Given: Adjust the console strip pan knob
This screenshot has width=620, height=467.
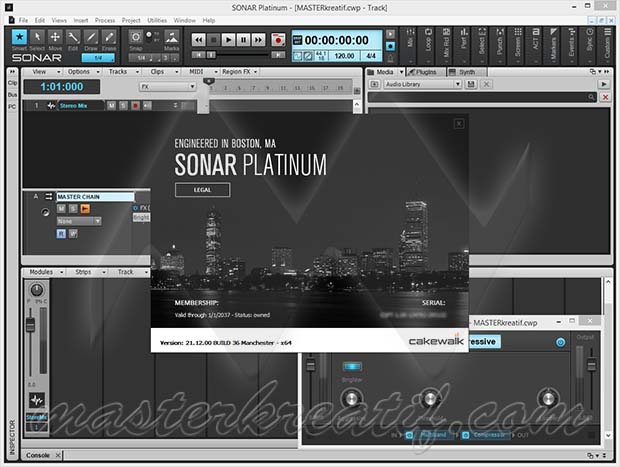Looking at the screenshot, I should click(36, 290).
